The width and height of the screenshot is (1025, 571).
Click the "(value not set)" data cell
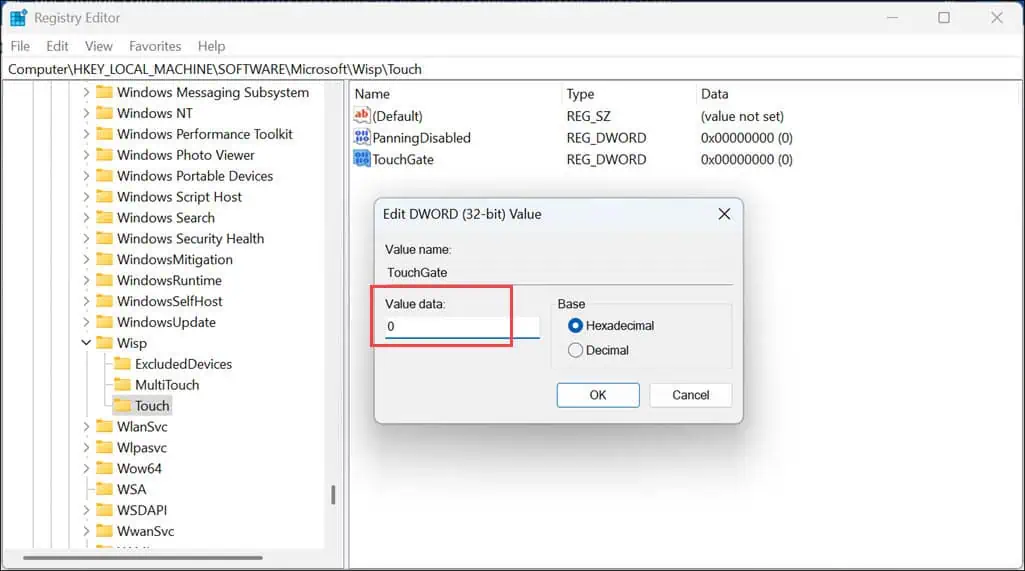(742, 116)
